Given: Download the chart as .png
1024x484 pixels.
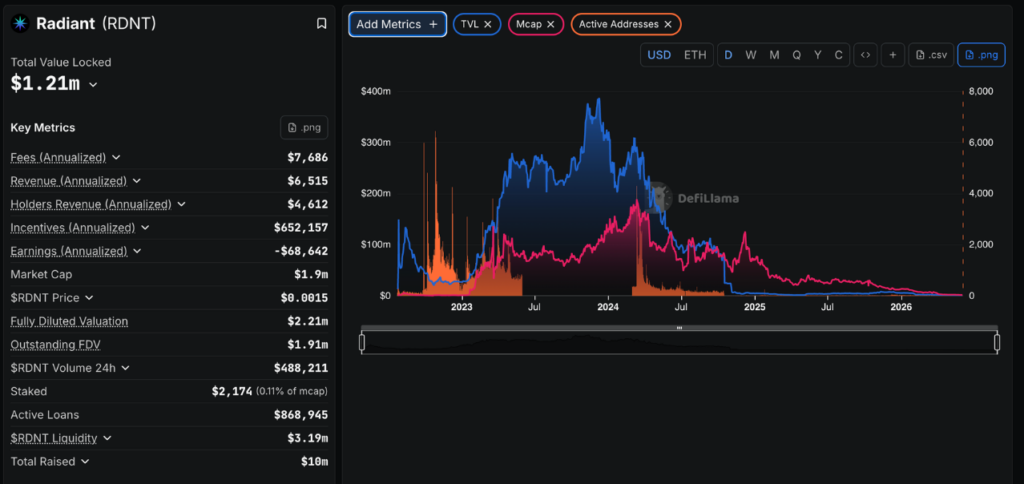Looking at the screenshot, I should [982, 55].
